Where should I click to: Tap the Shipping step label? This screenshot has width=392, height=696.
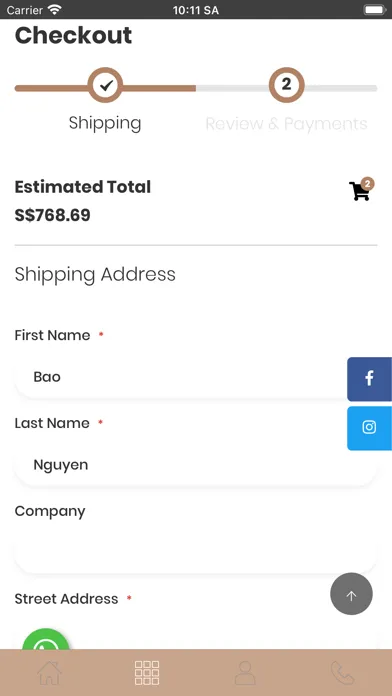(105, 123)
